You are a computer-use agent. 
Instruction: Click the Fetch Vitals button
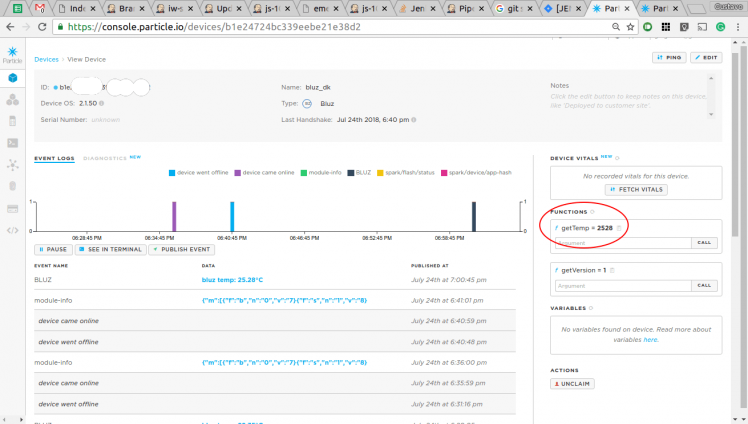coord(636,189)
